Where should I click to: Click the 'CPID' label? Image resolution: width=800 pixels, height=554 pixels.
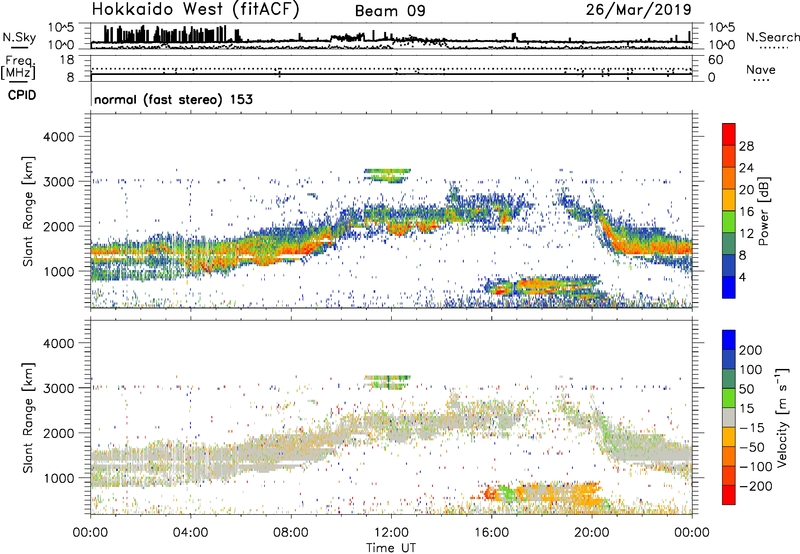[x=22, y=95]
